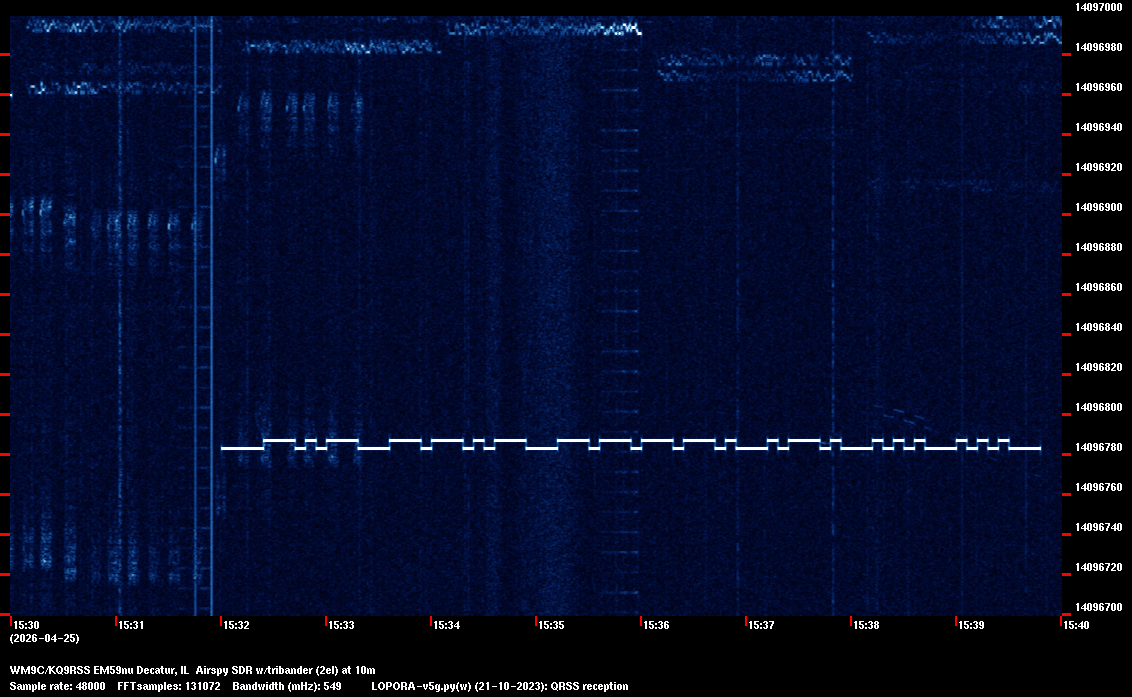Select the 15:32 time axis marker
Image resolution: width=1132 pixels, height=697 pixels.
(x=236, y=625)
